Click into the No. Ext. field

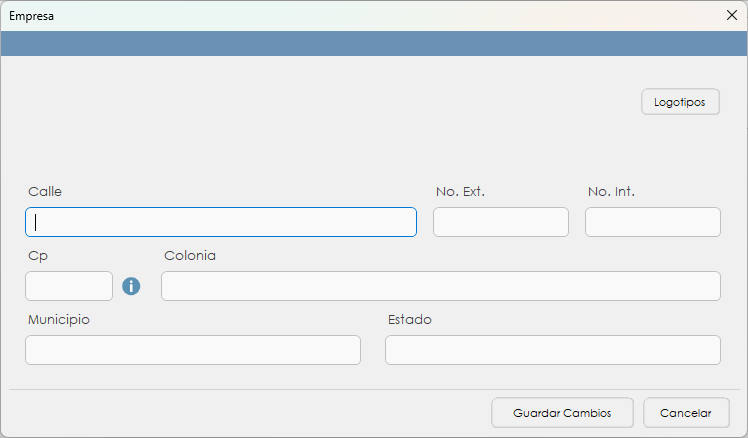click(500, 222)
